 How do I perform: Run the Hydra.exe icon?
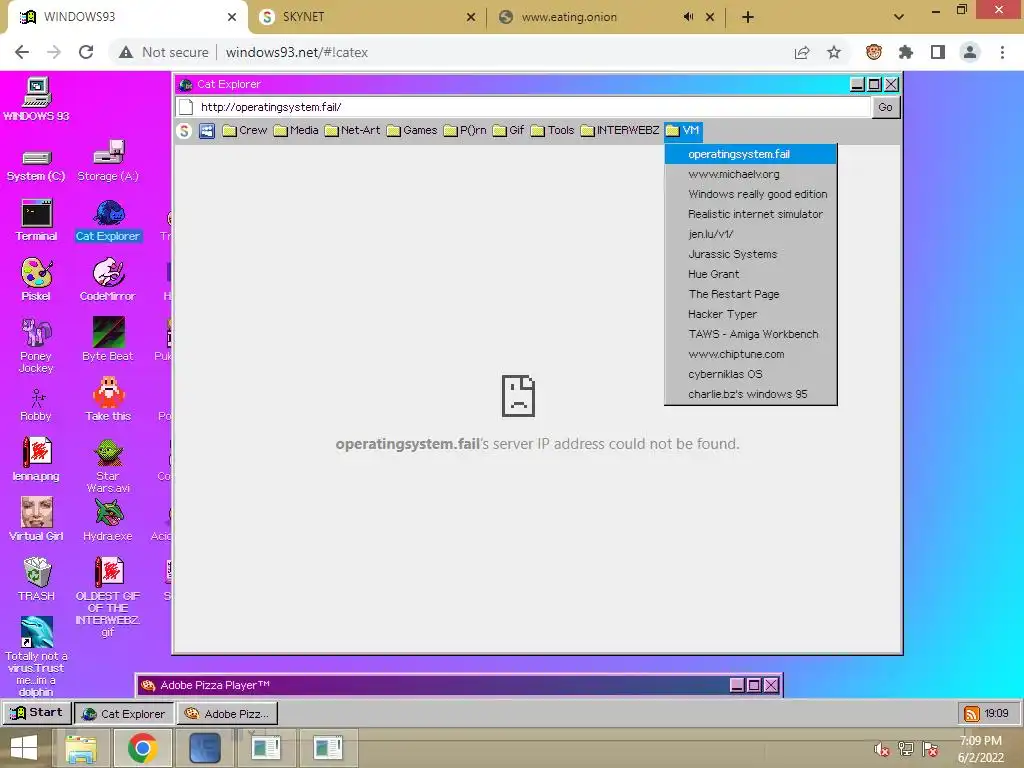point(108,519)
